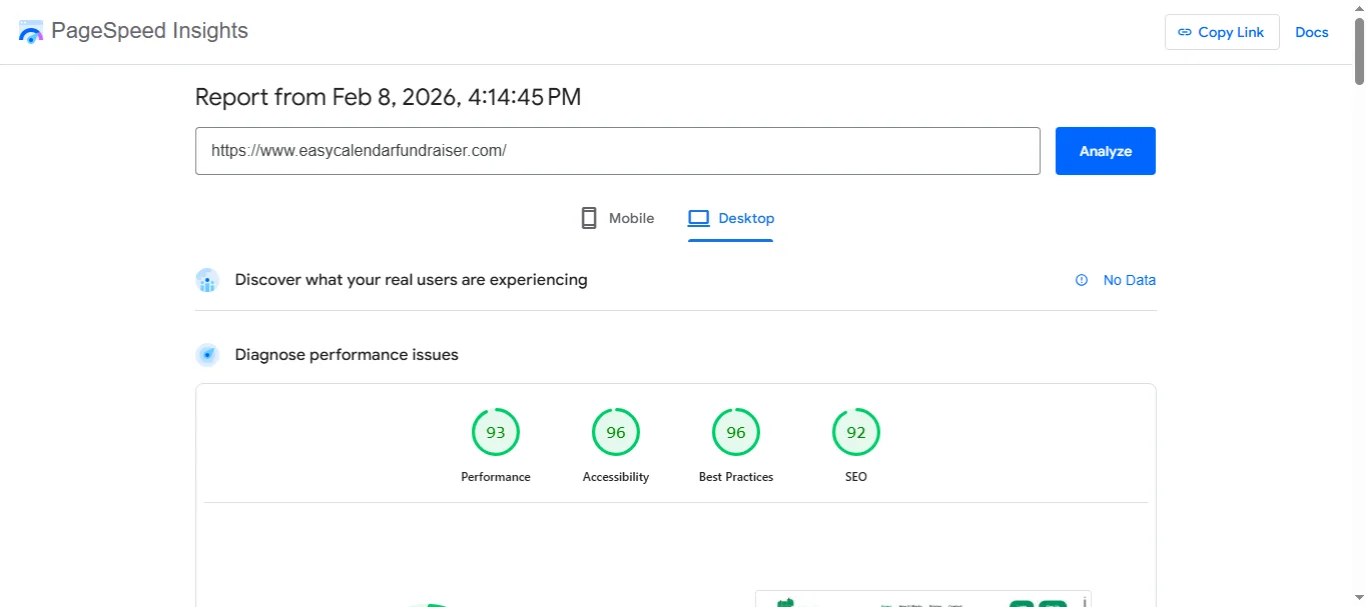Select the Accessibility score gauge
The width and height of the screenshot is (1366, 607).
pyautogui.click(x=615, y=432)
